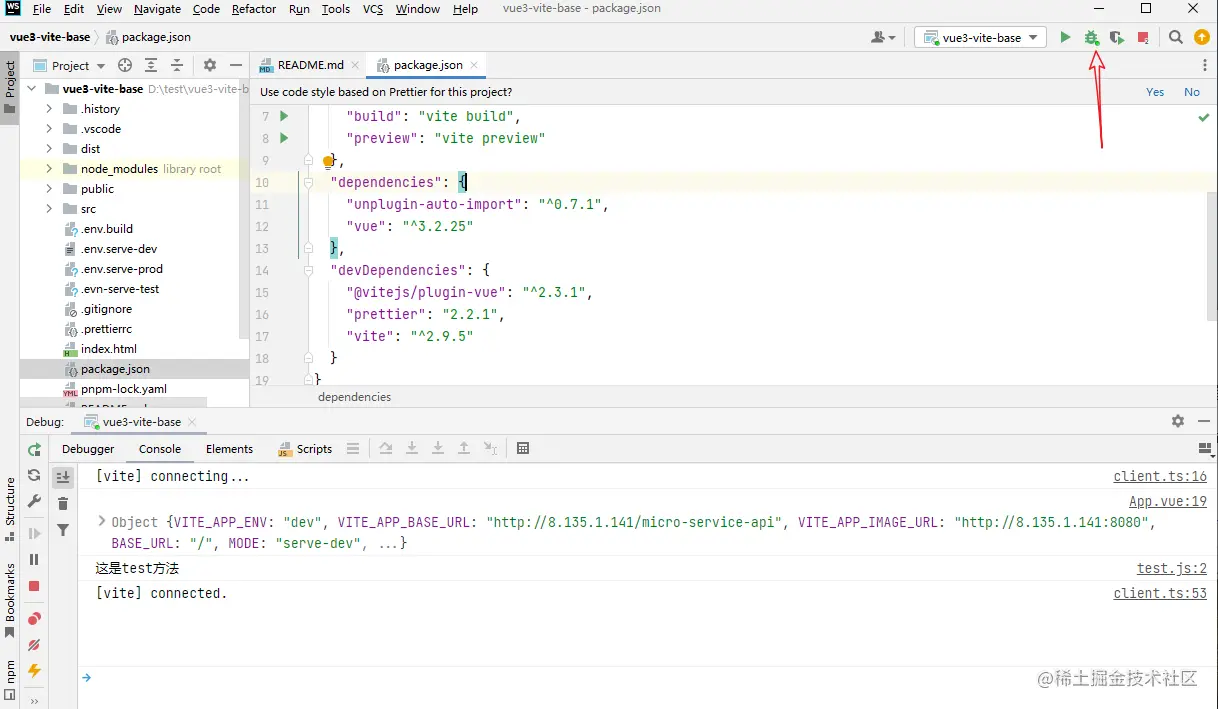Click the orange IDE update arrow icon
Image resolution: width=1218 pixels, height=709 pixels.
1201,37
